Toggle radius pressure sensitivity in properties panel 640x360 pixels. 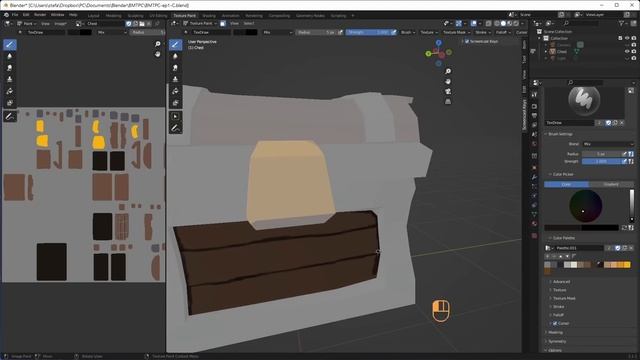624,154
